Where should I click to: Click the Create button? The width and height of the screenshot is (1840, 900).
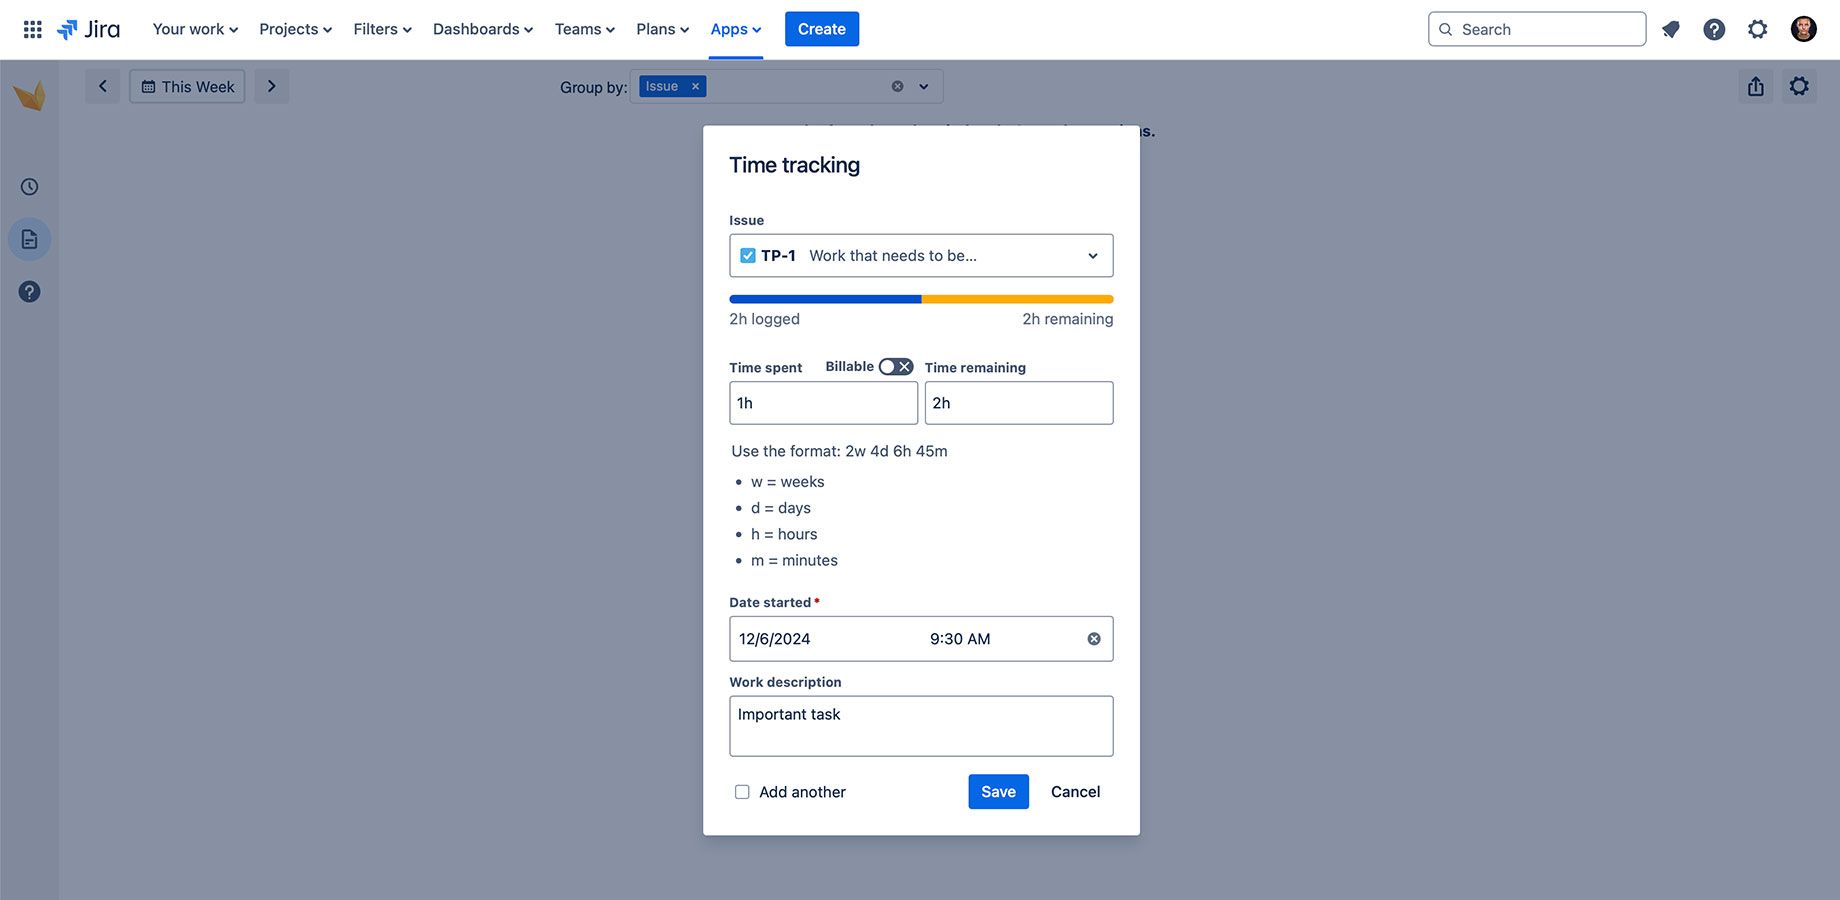coord(822,29)
